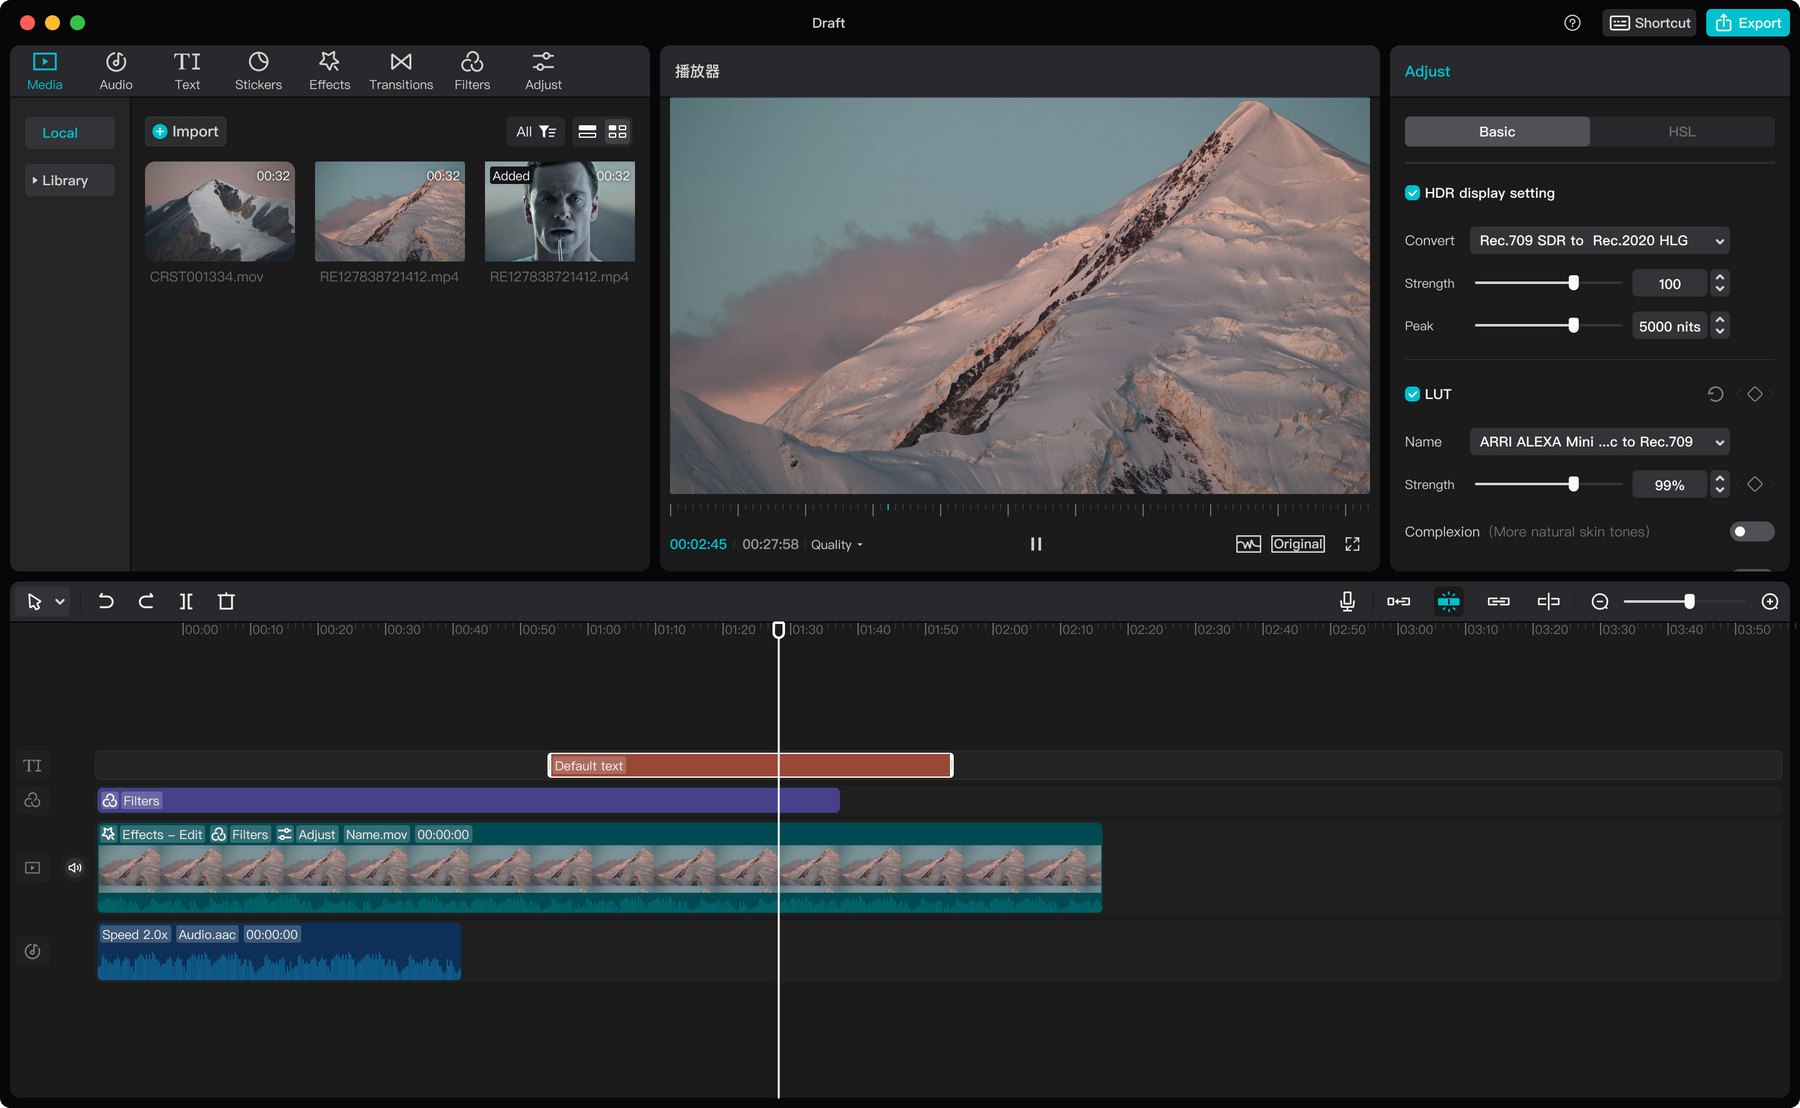This screenshot has width=1800, height=1108.
Task: Click the split clip icon in timeline toolbar
Action: coord(186,601)
